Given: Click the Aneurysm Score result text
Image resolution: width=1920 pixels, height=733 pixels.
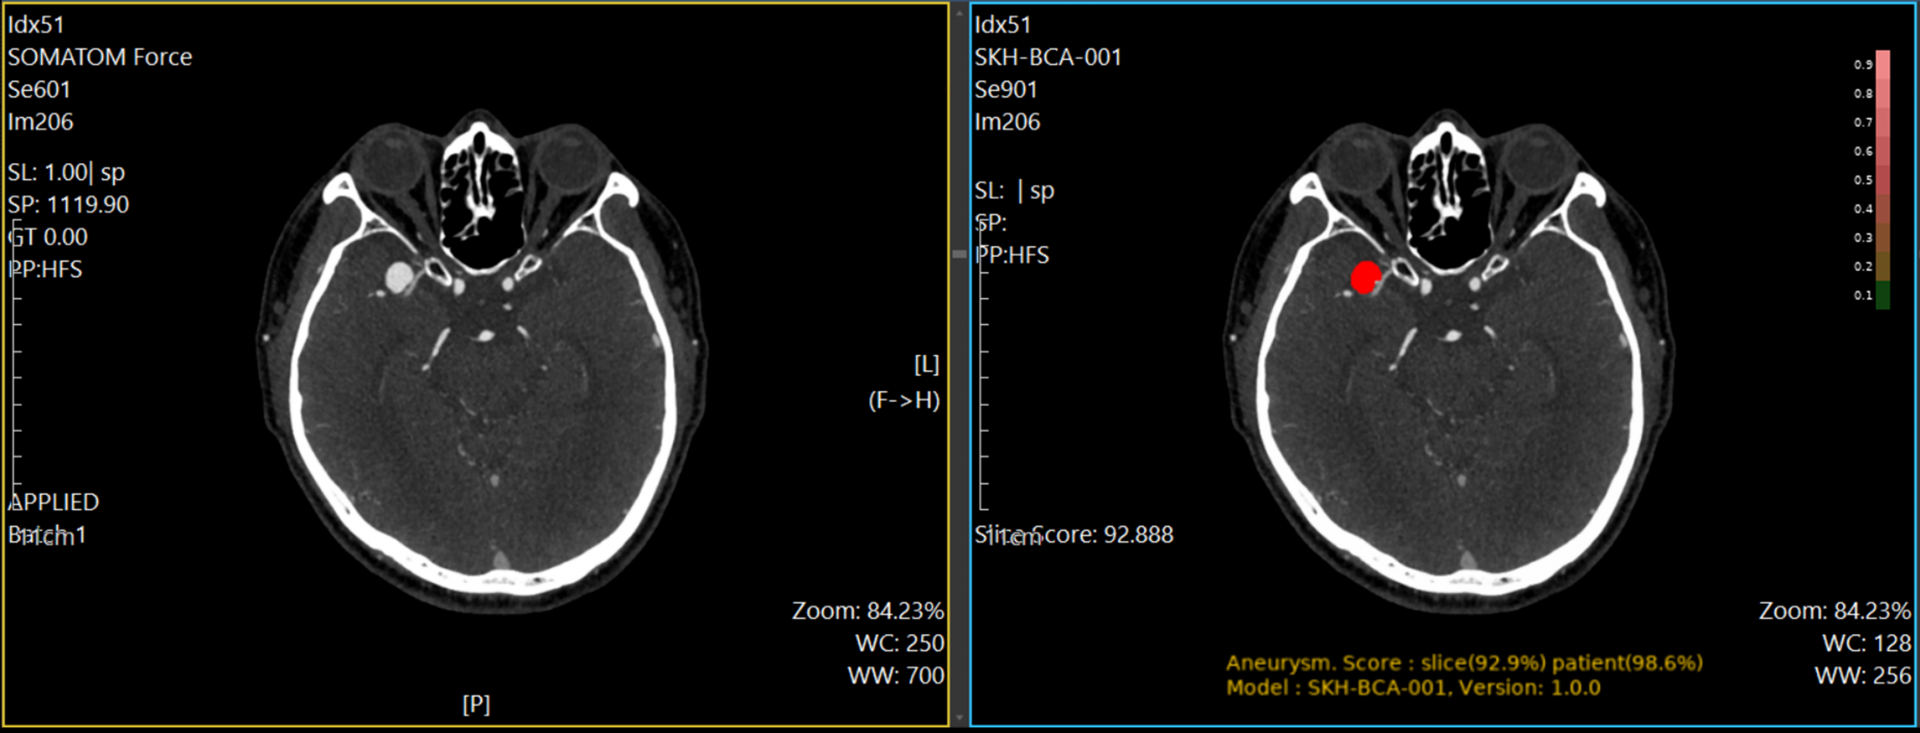Looking at the screenshot, I should (x=1463, y=663).
